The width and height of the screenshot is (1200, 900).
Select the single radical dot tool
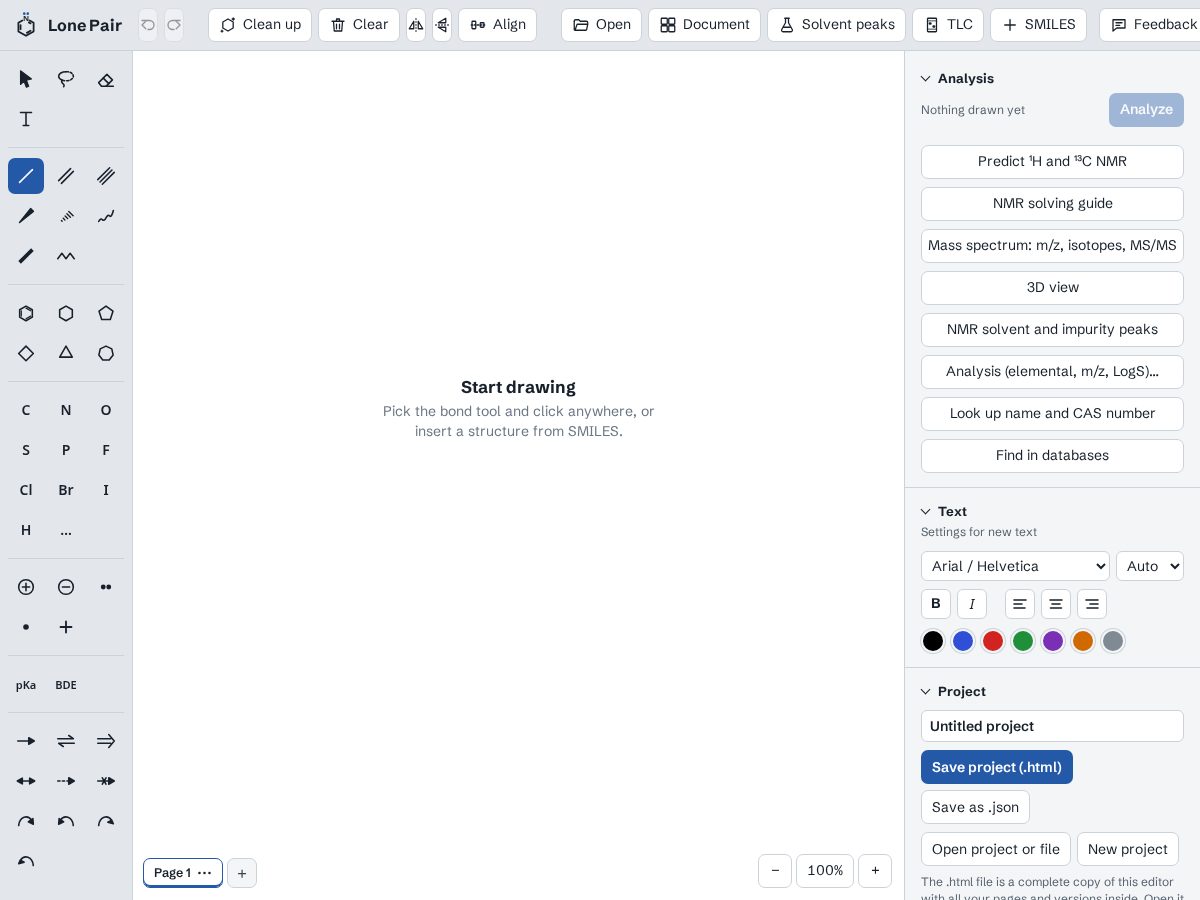pos(26,627)
